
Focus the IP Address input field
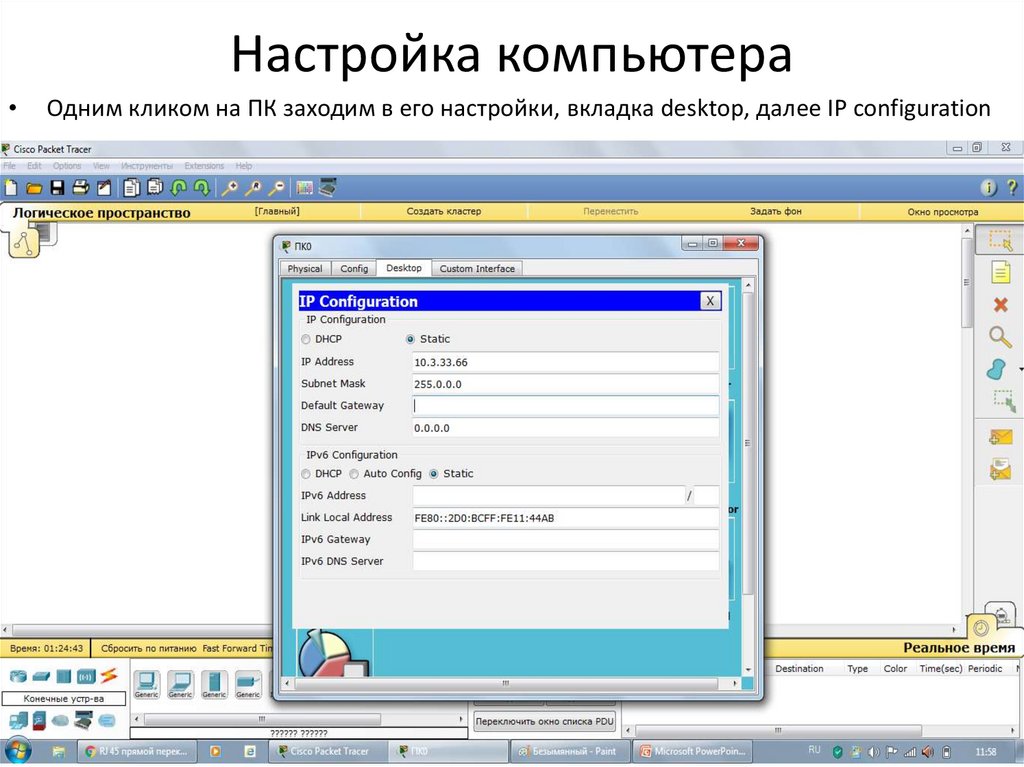[566, 362]
